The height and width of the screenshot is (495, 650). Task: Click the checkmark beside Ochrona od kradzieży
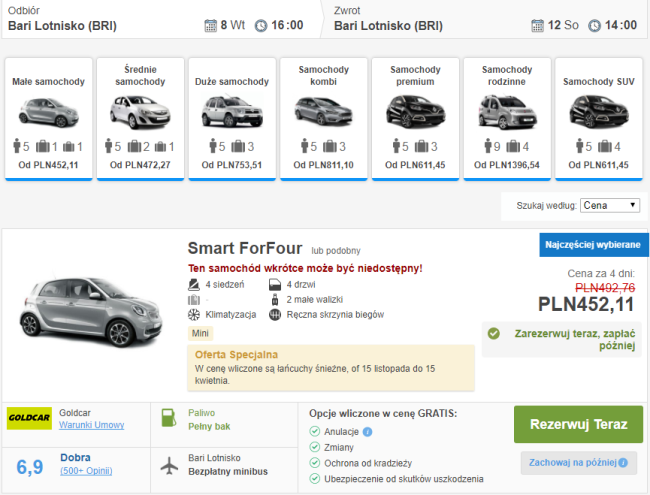click(315, 463)
